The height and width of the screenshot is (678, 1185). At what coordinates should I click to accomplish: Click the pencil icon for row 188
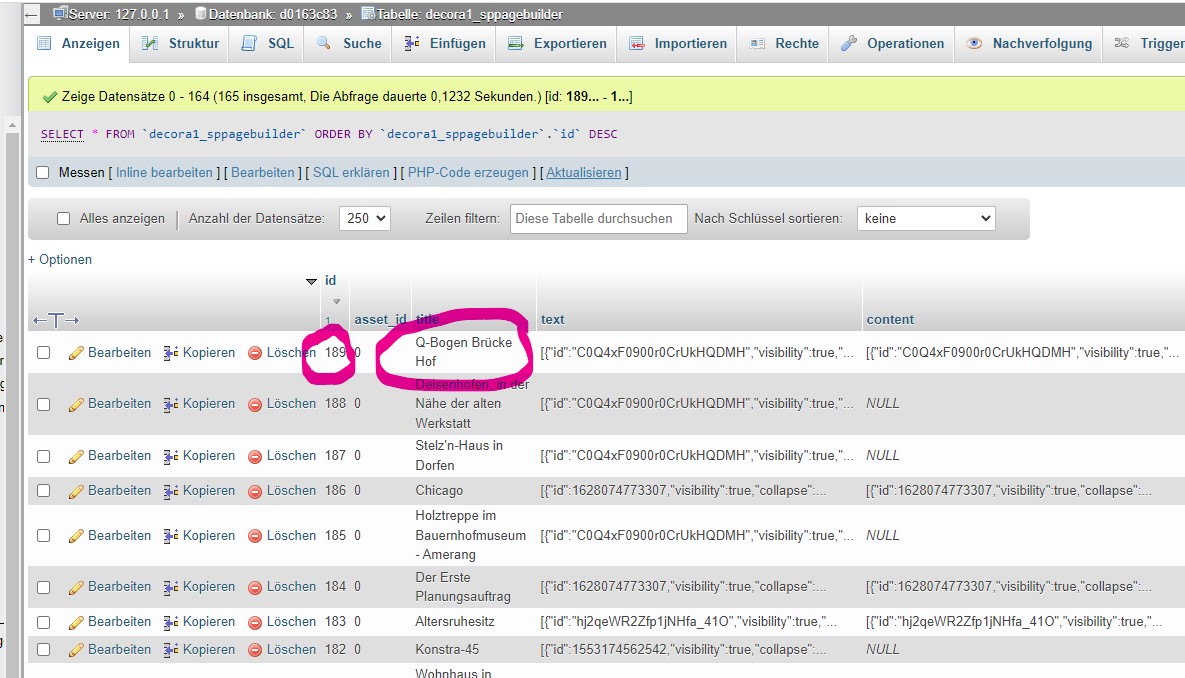click(76, 404)
